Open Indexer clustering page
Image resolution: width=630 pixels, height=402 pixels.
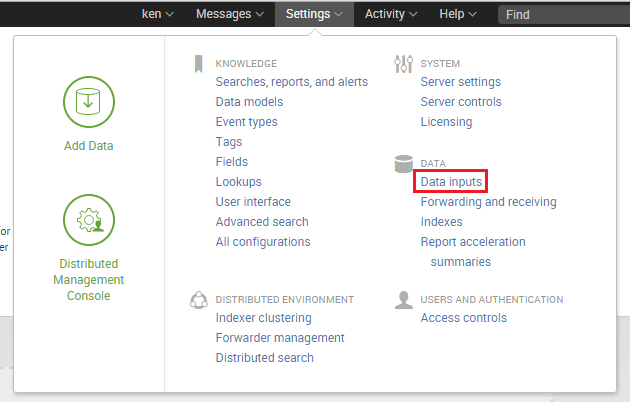coord(263,318)
